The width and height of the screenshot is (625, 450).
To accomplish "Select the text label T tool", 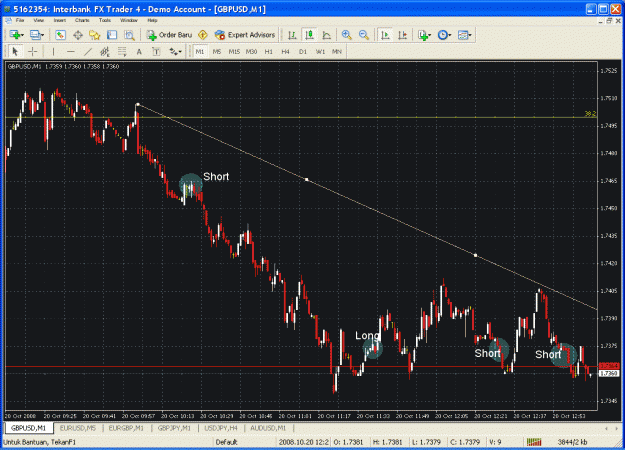I will 156,51.
